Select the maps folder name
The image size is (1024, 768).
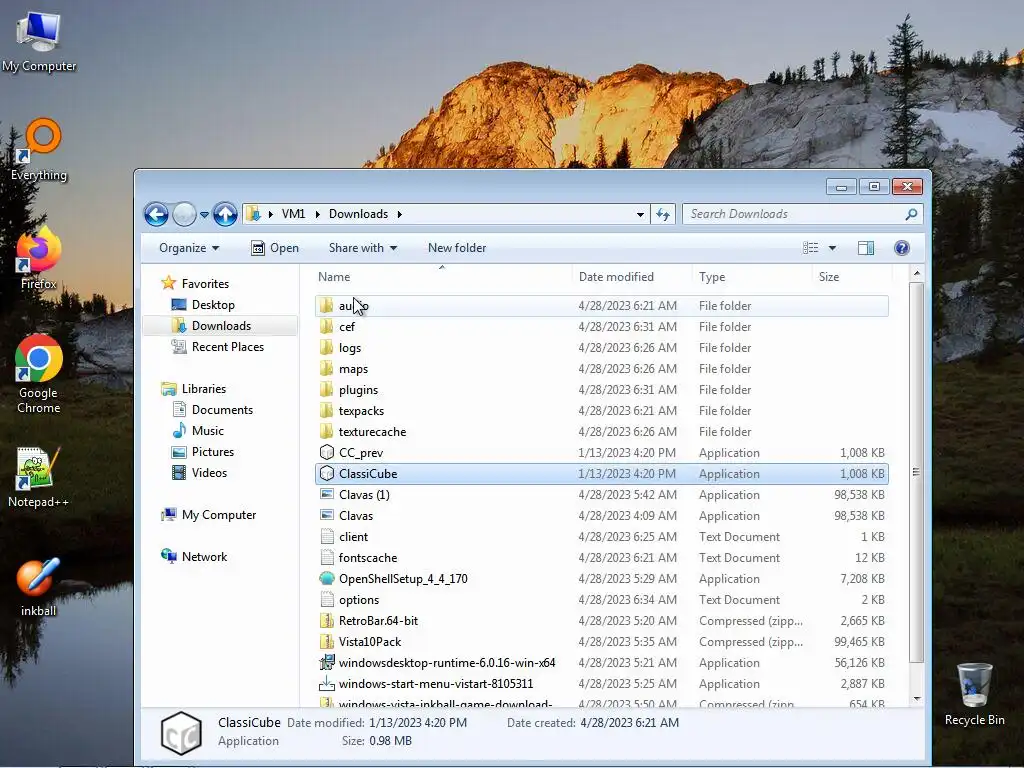[x=353, y=369]
